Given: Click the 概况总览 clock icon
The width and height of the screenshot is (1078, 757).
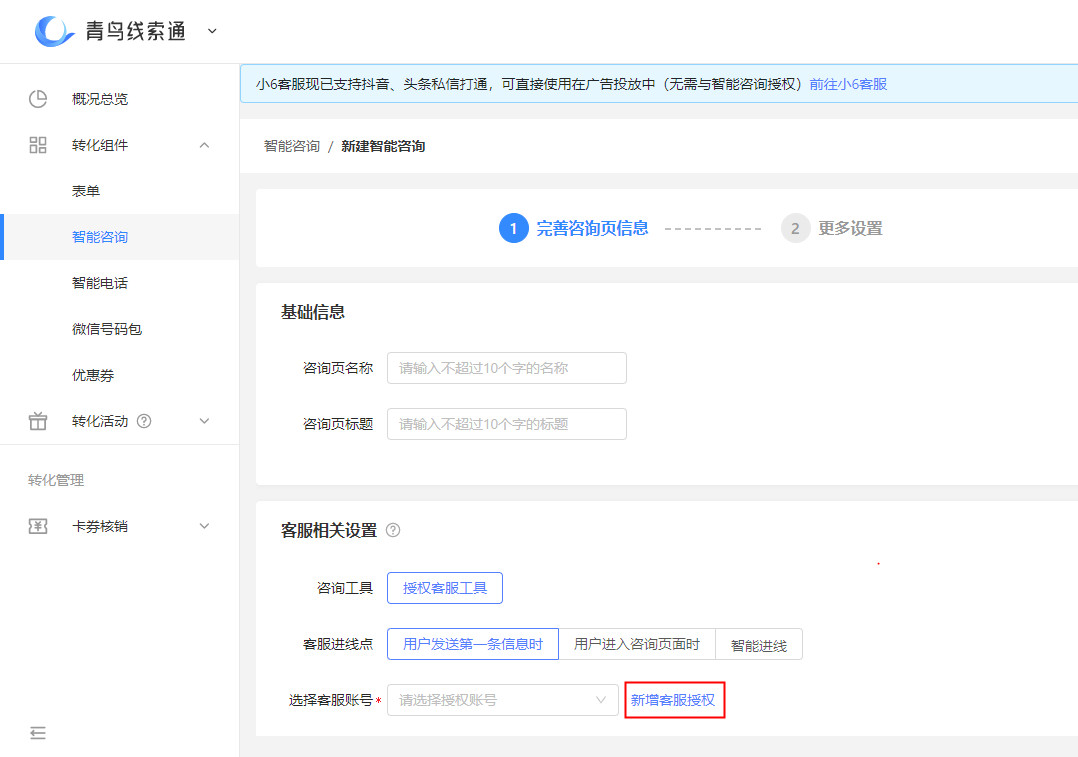Looking at the screenshot, I should 38,99.
